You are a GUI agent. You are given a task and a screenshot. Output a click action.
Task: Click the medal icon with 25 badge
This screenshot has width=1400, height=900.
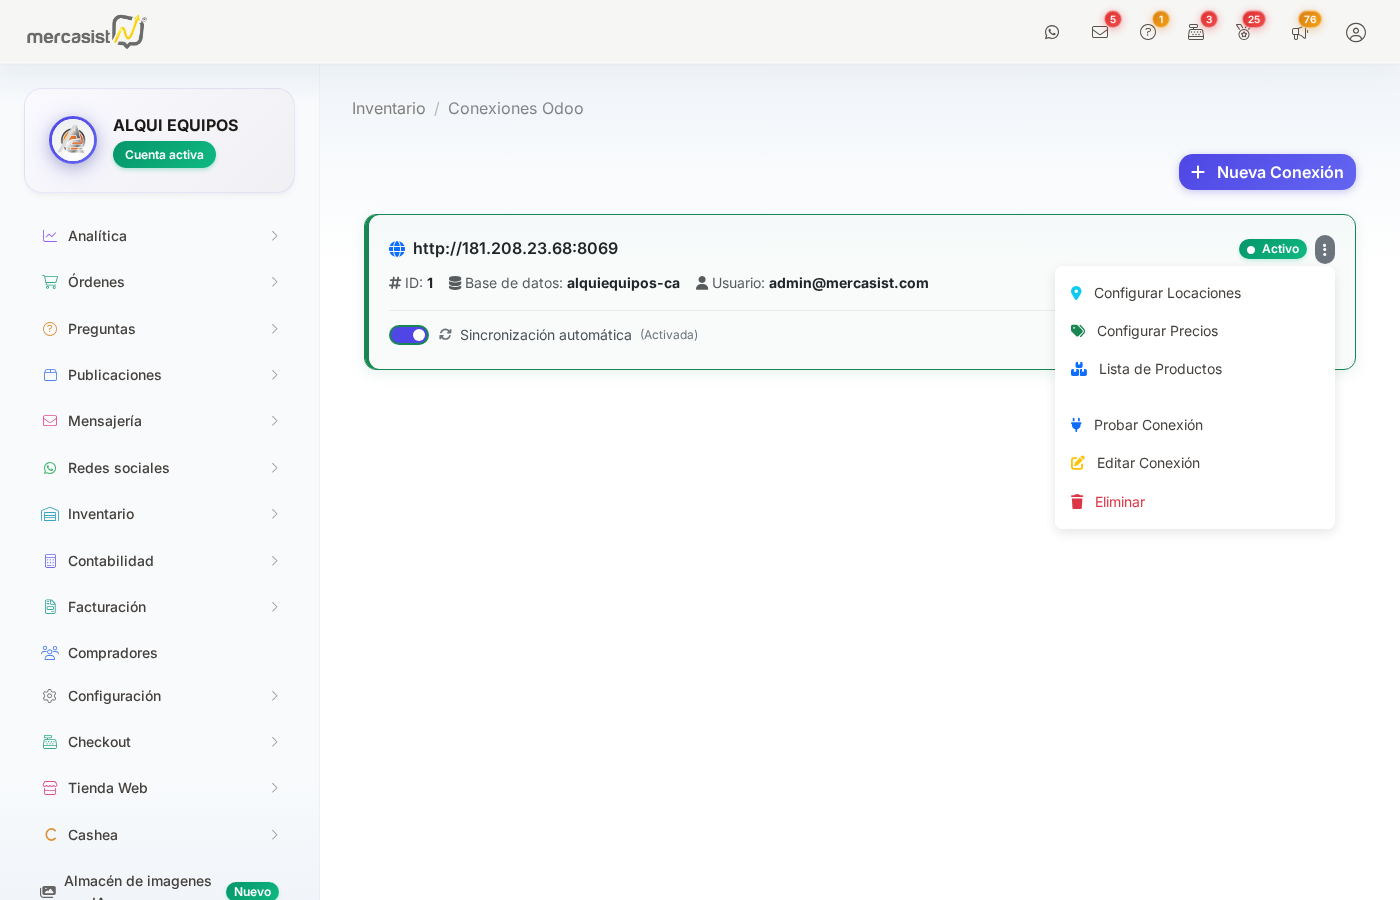[x=1243, y=32]
